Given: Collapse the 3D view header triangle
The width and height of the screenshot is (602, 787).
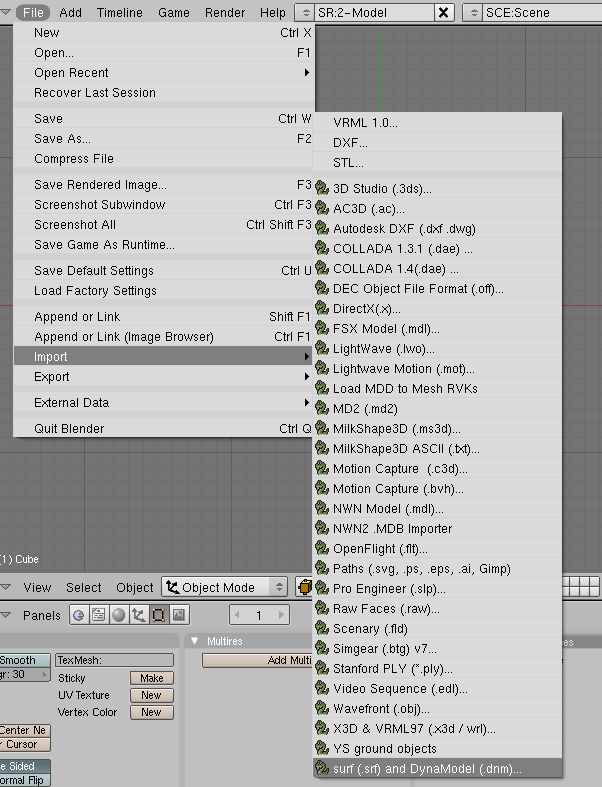Looking at the screenshot, I should point(6,587).
